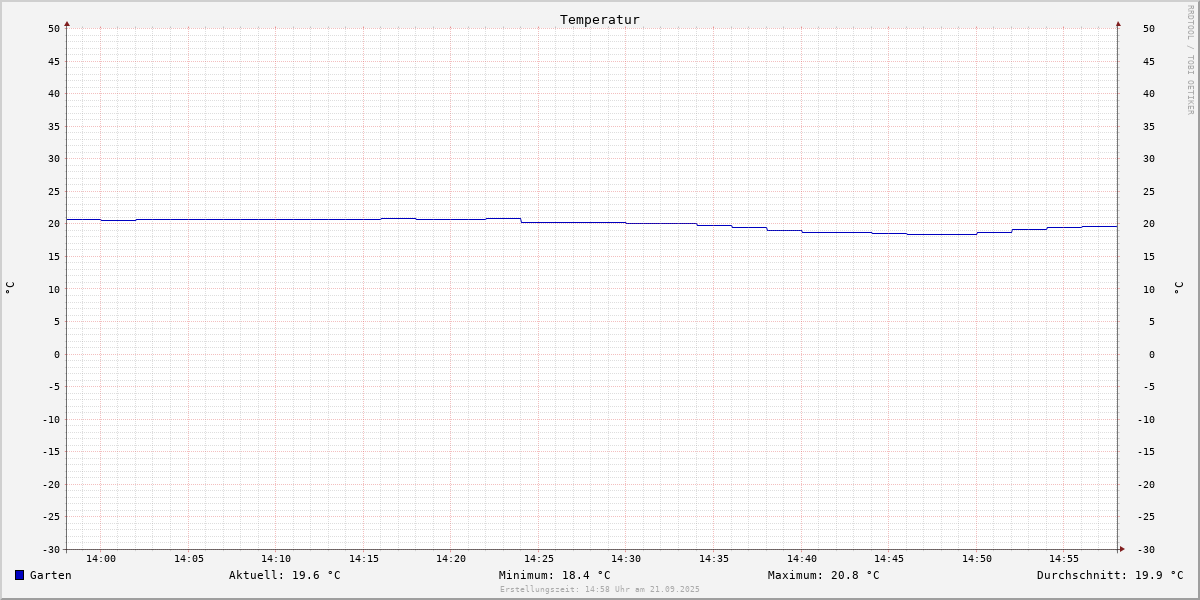The width and height of the screenshot is (1200, 600).
Task: Click the -25 label on the right axis
Action: [1146, 516]
